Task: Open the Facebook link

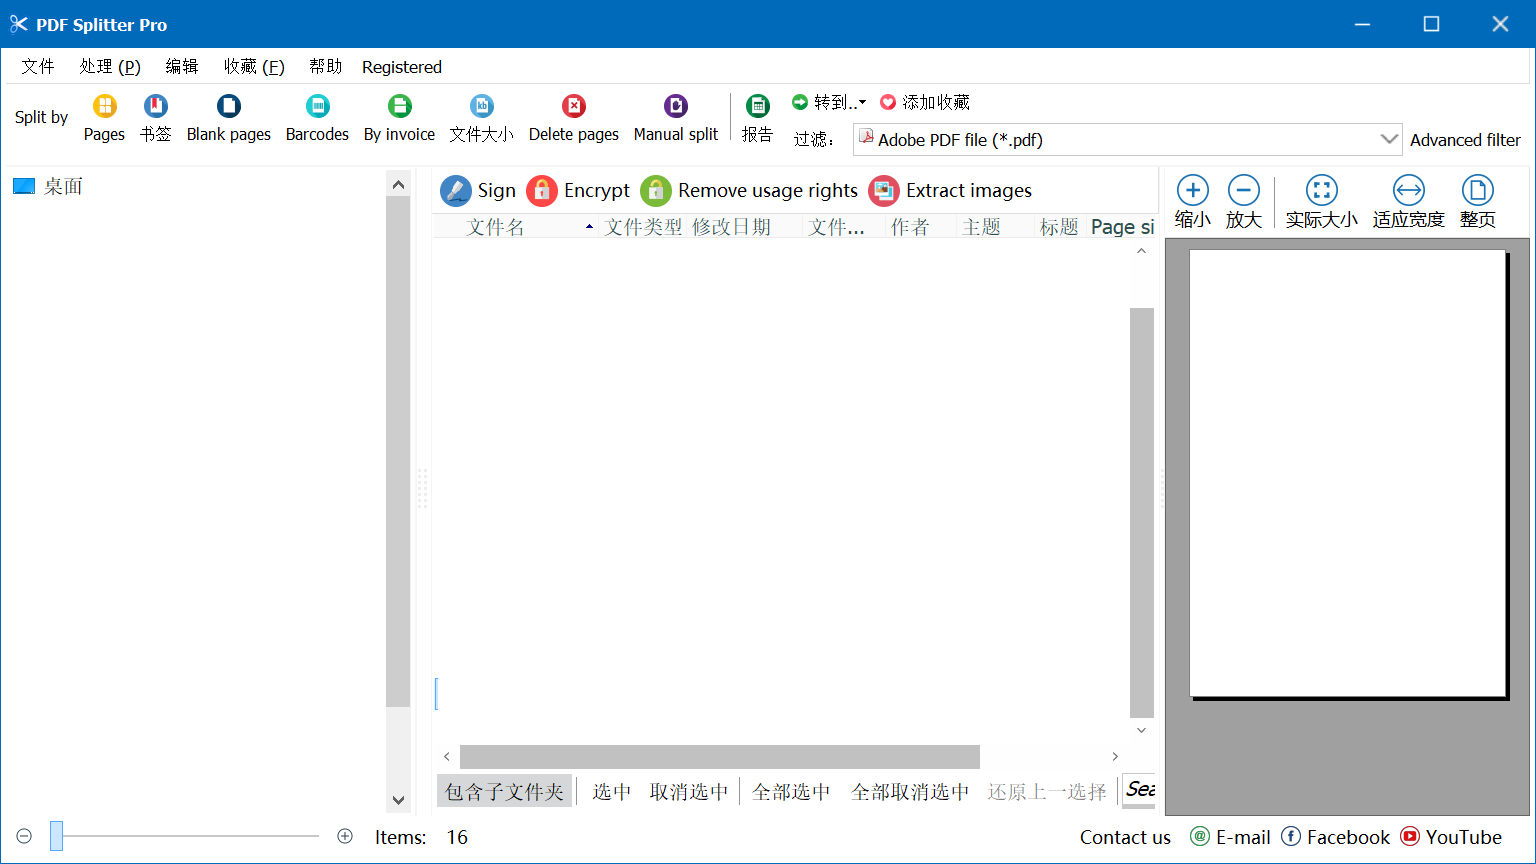Action: [1336, 837]
